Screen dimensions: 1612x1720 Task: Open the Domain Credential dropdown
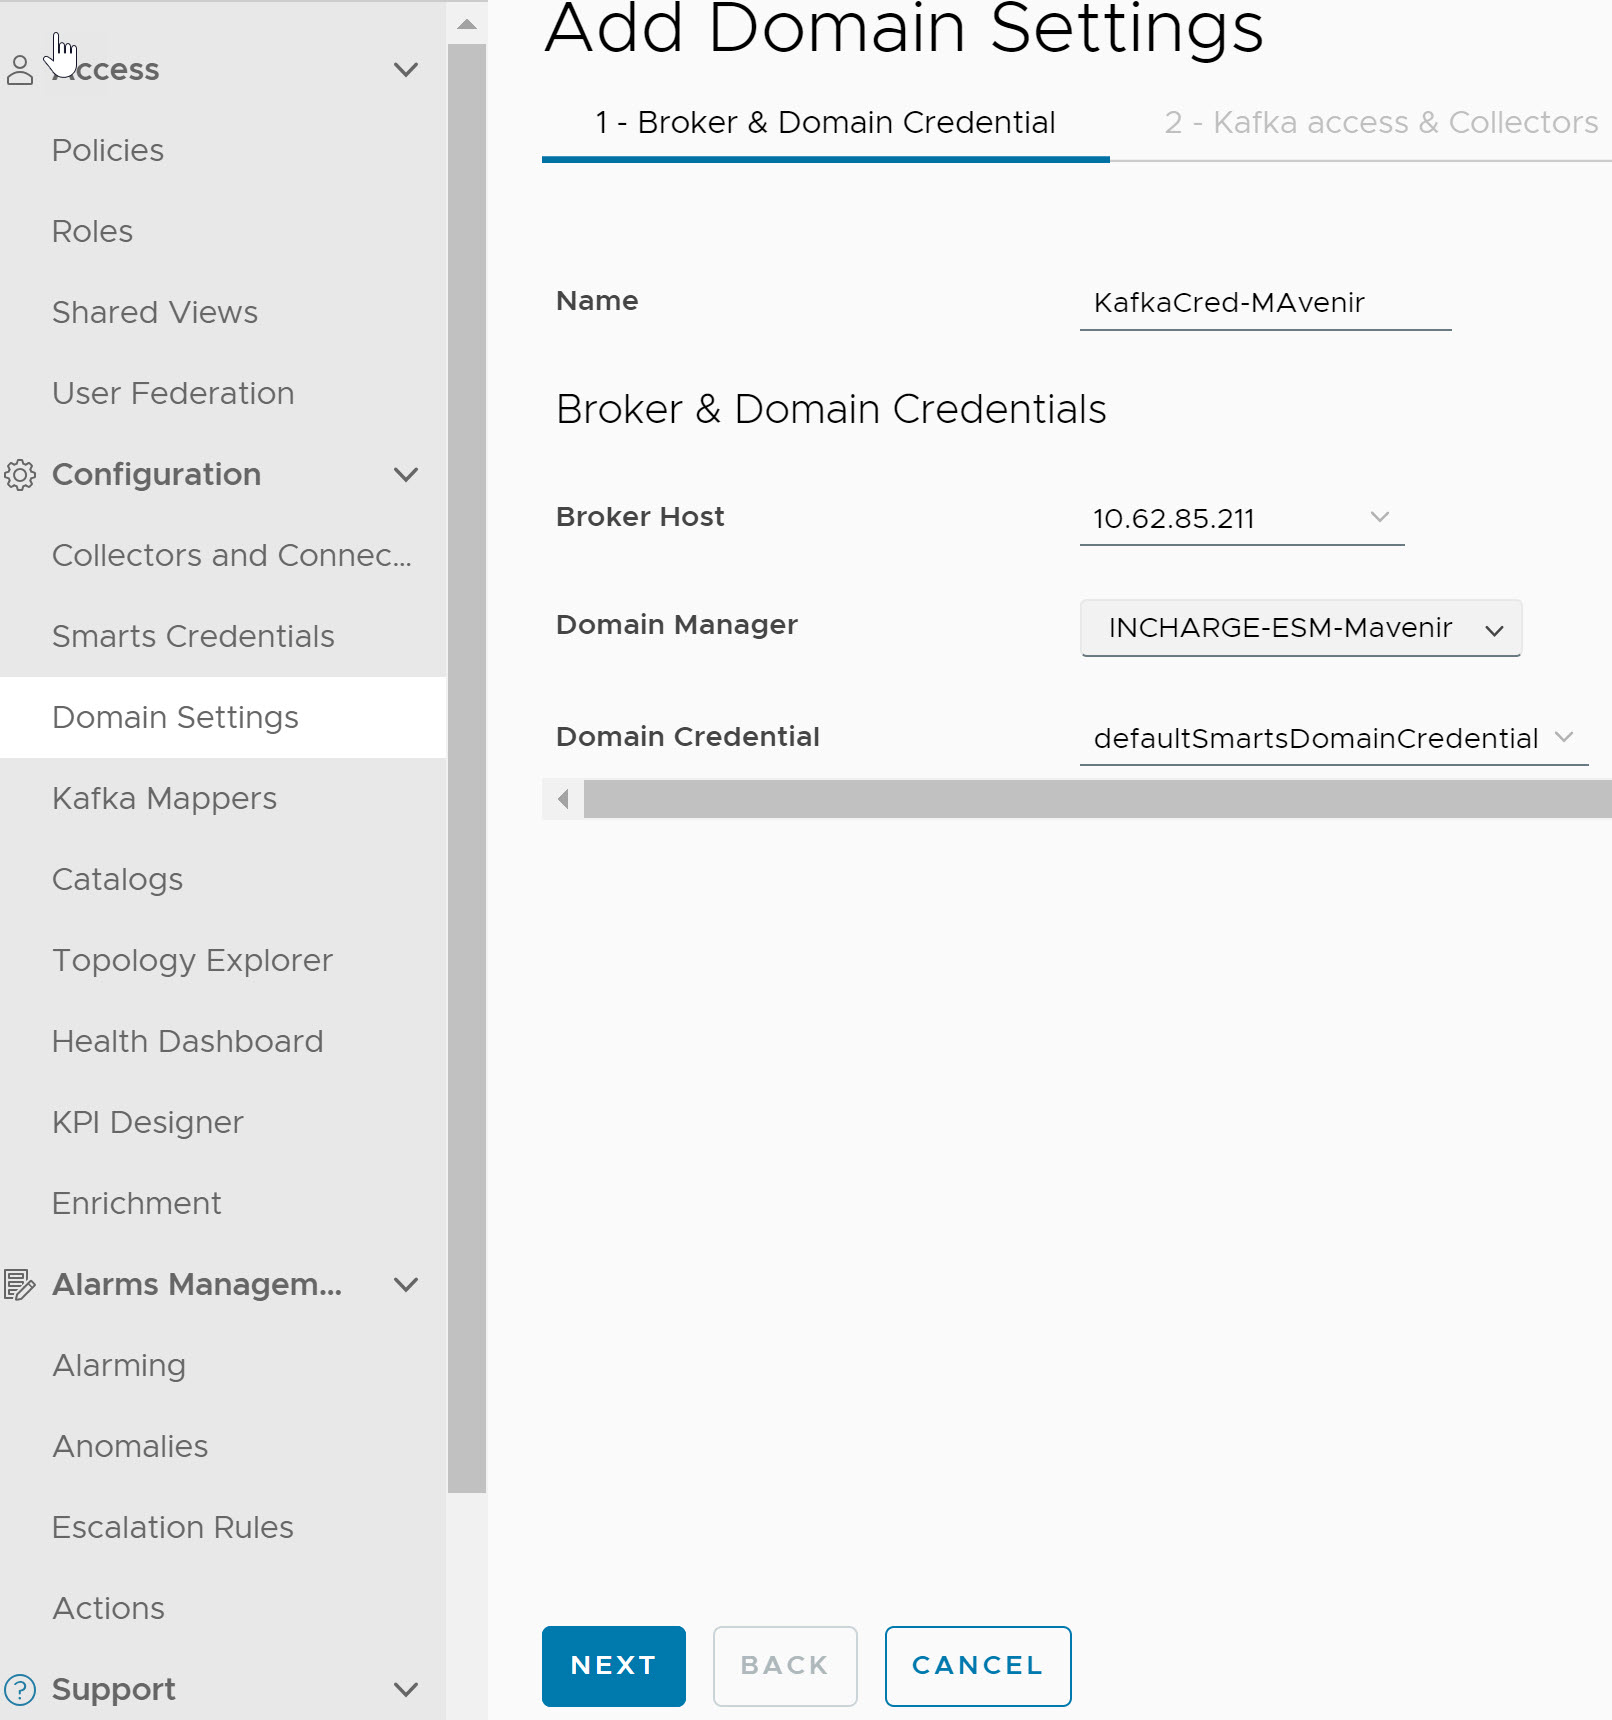pos(1334,739)
